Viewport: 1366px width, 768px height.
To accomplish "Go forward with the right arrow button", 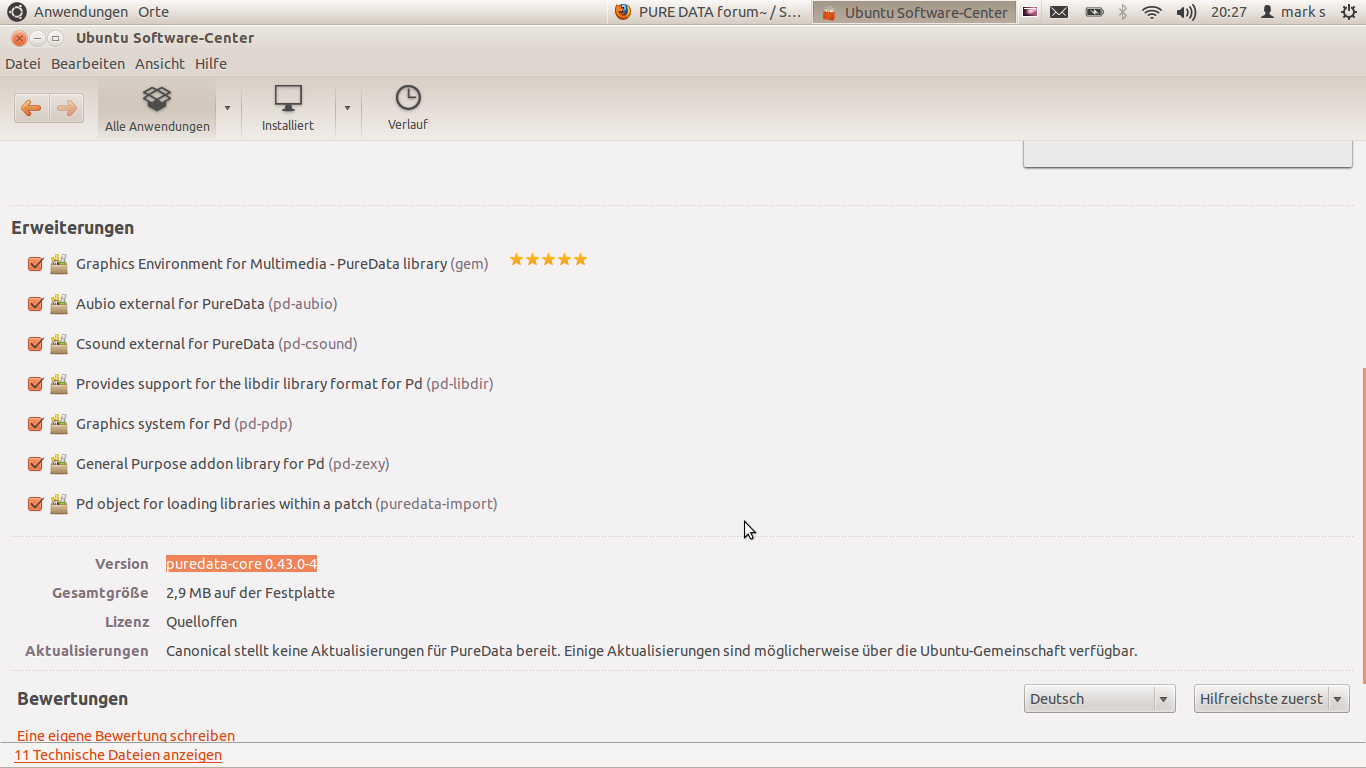I will click(66, 108).
